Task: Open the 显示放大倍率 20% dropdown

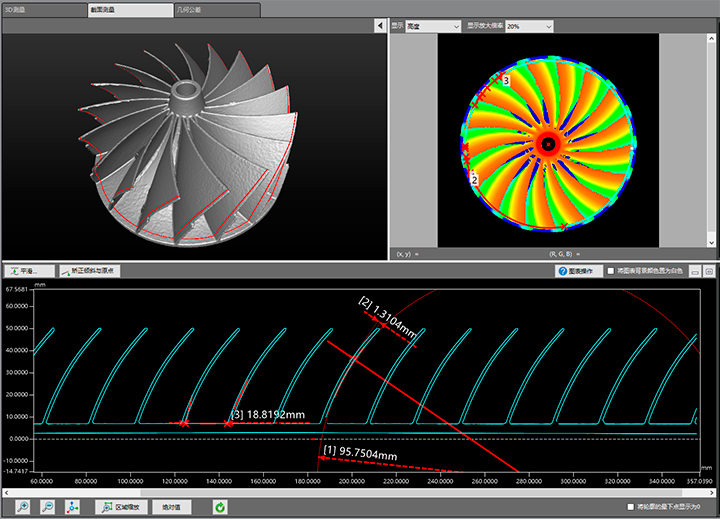Action: [x=528, y=26]
